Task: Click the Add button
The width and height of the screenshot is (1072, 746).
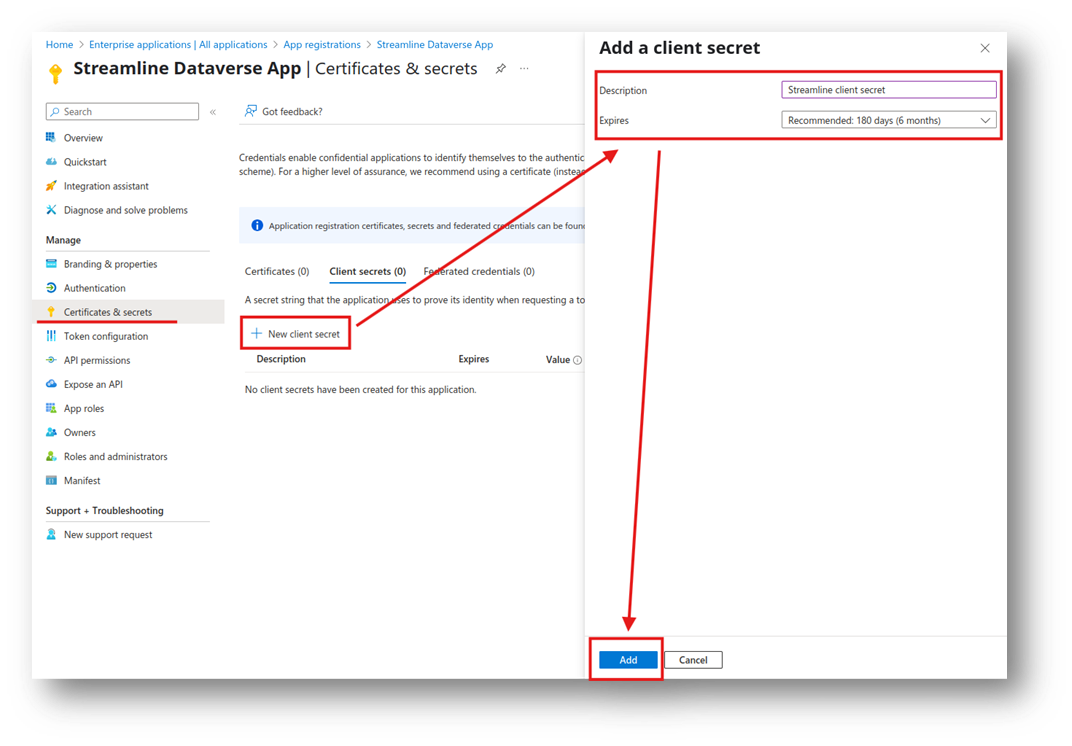Action: coord(628,660)
